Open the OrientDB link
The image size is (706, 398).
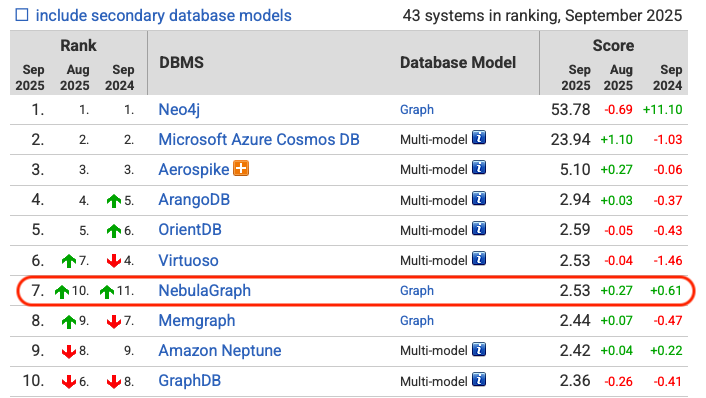tap(190, 230)
